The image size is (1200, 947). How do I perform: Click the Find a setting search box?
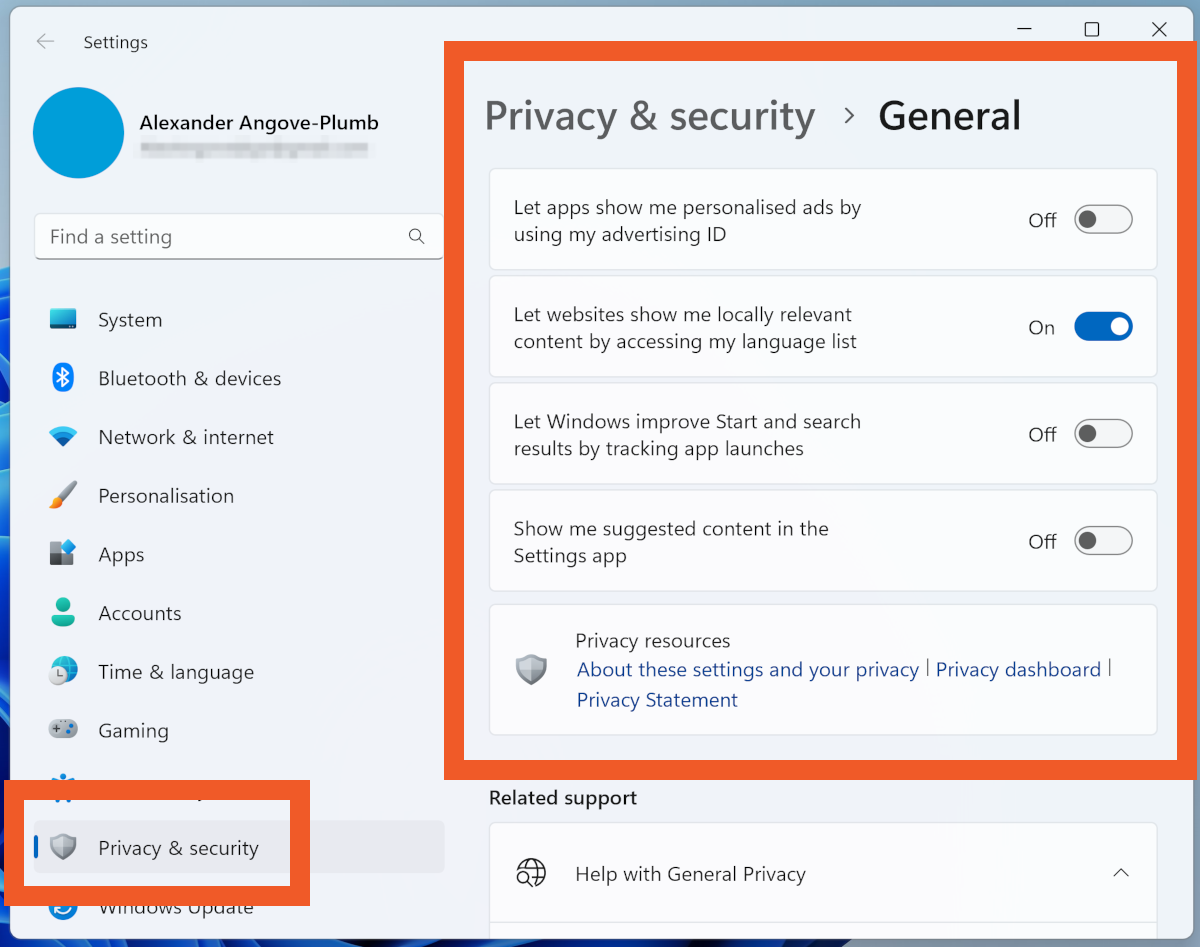[220, 237]
